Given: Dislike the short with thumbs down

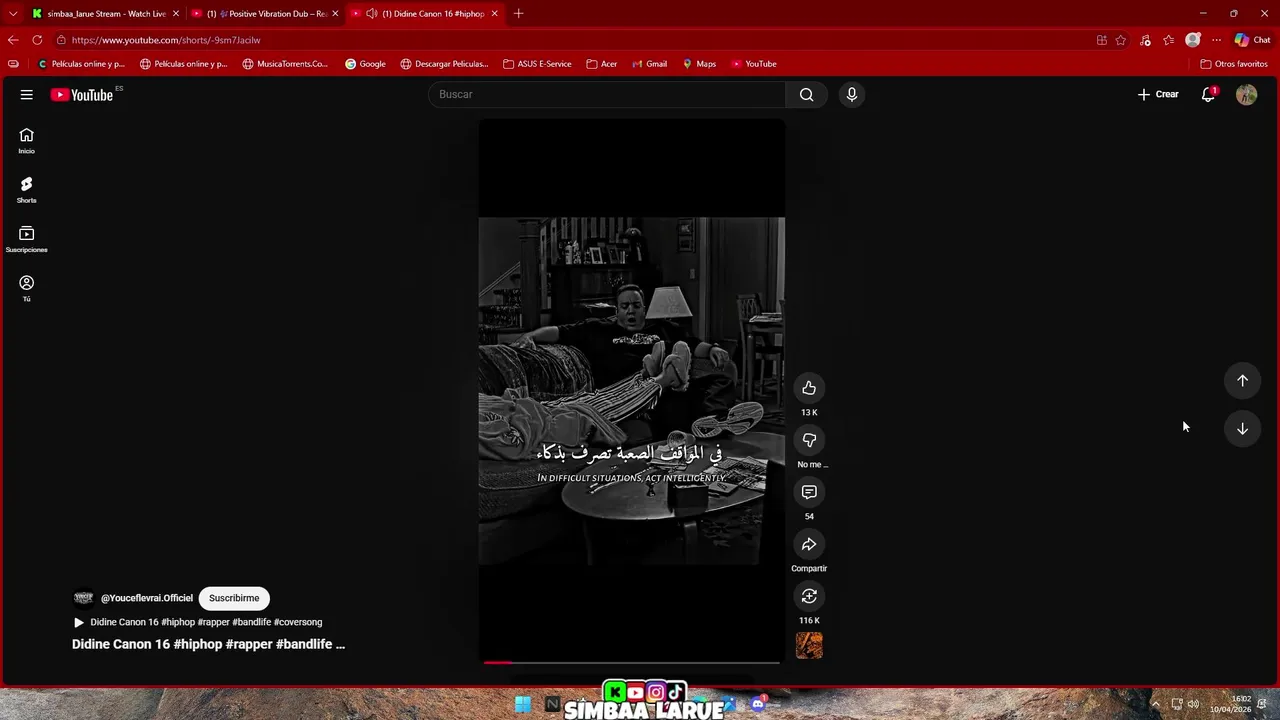Looking at the screenshot, I should click(809, 440).
